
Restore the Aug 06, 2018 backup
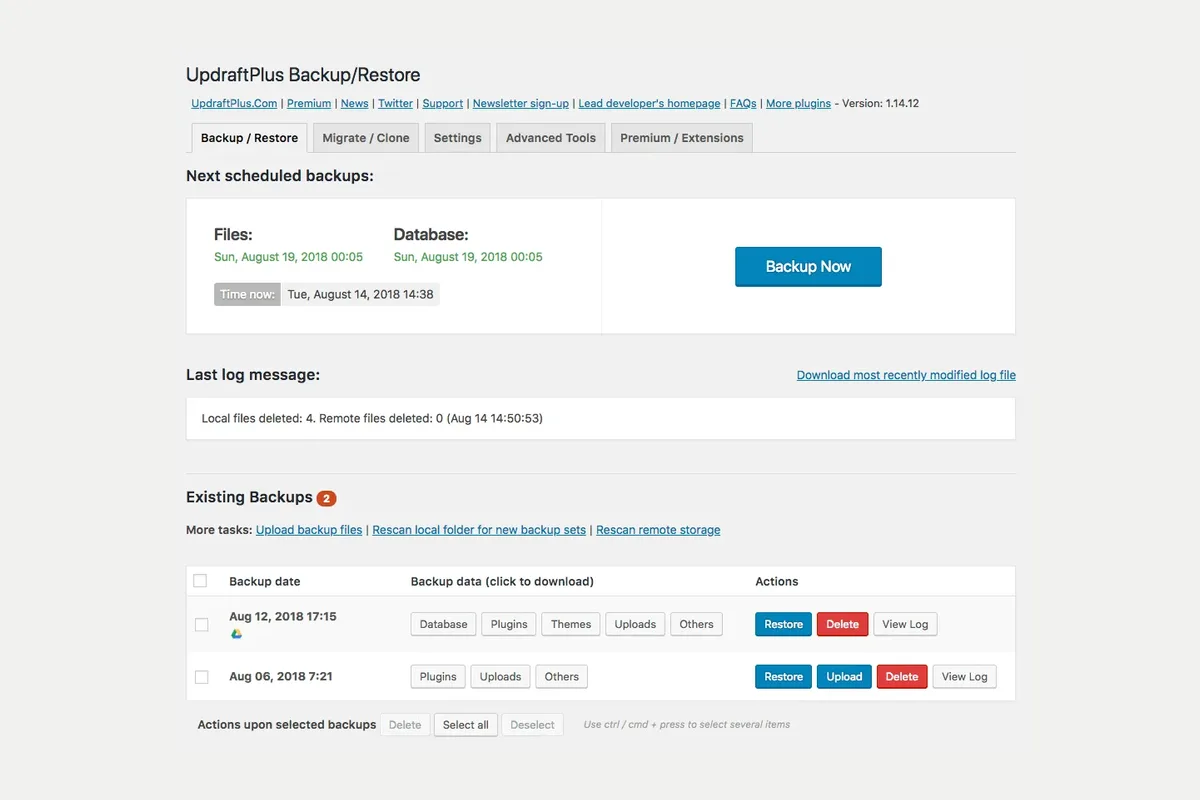[x=784, y=677]
